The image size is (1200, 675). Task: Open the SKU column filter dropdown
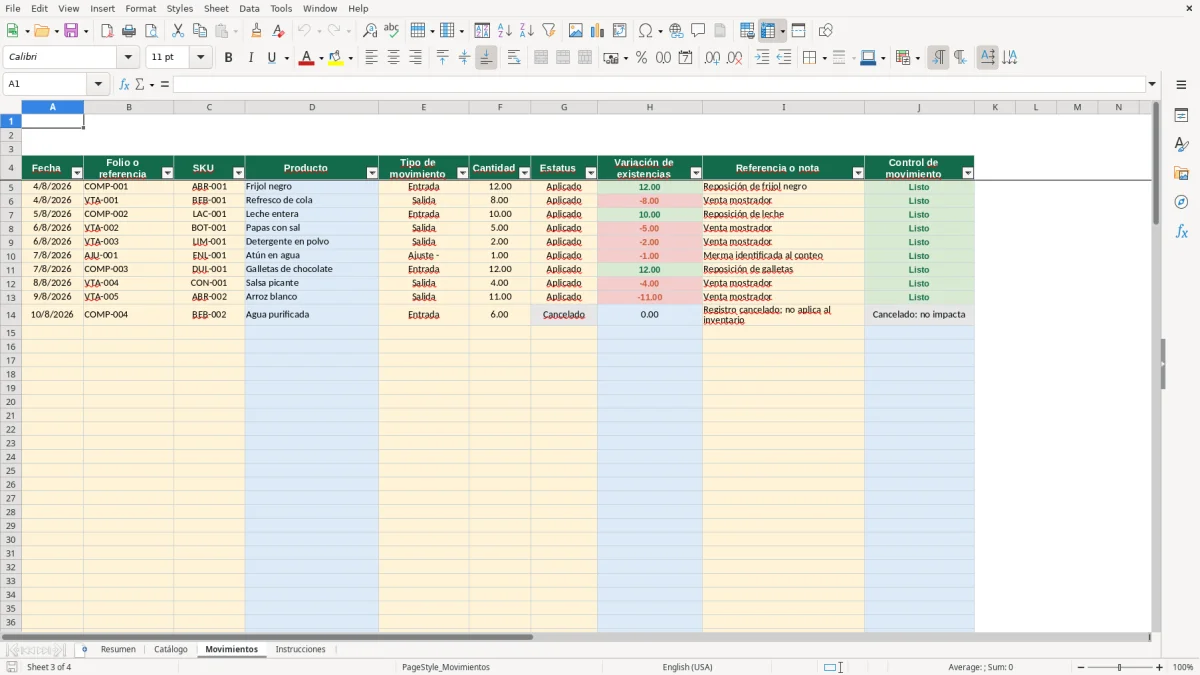pyautogui.click(x=238, y=173)
